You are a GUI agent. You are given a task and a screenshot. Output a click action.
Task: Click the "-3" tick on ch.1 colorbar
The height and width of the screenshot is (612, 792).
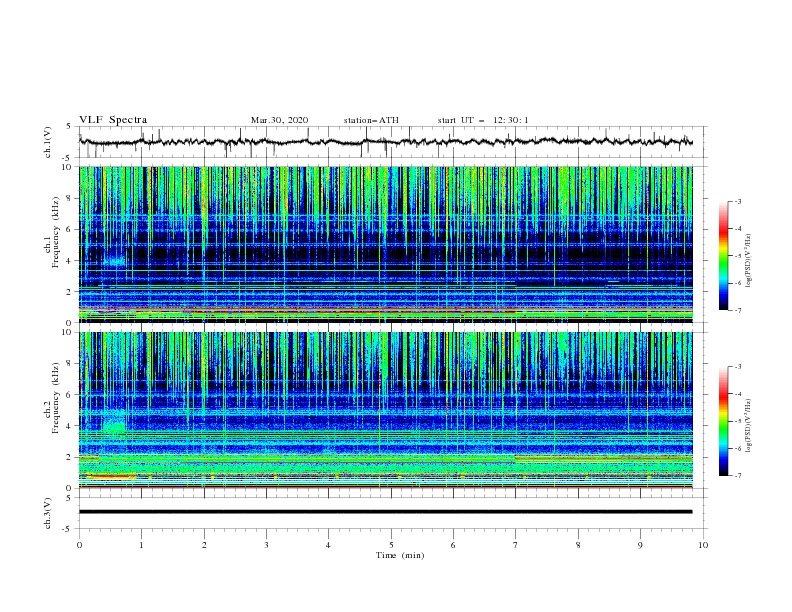click(738, 201)
